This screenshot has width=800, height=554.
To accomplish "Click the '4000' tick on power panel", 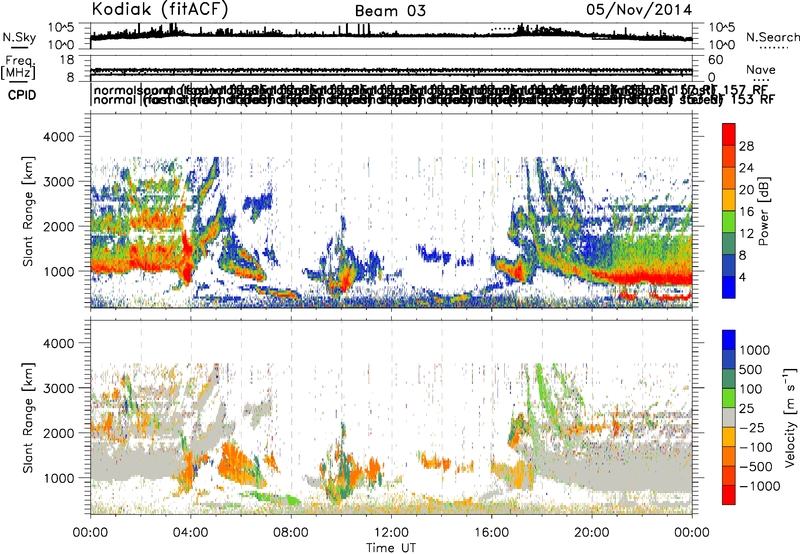I will point(58,137).
